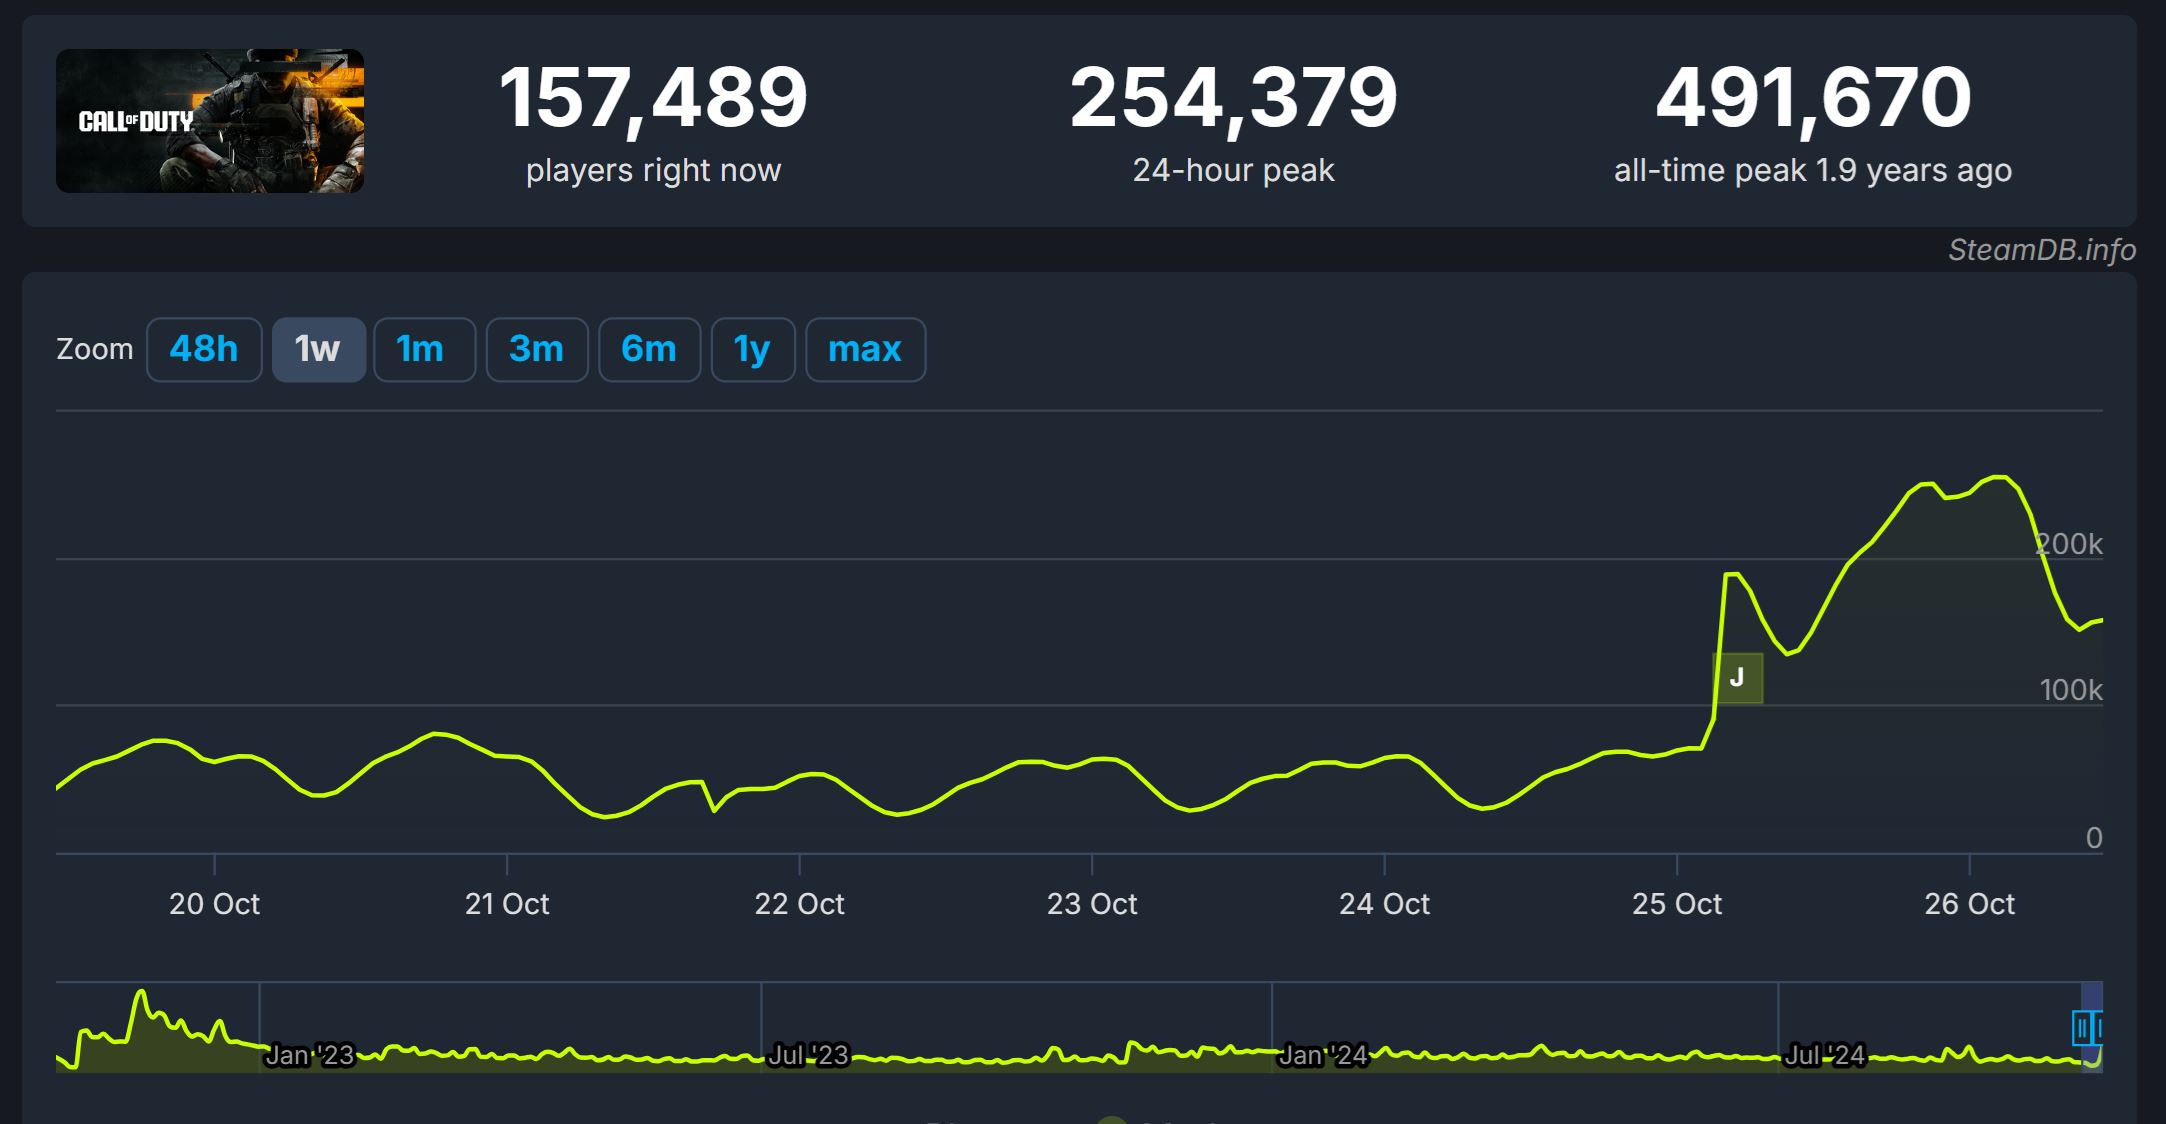Show max time range

865,349
